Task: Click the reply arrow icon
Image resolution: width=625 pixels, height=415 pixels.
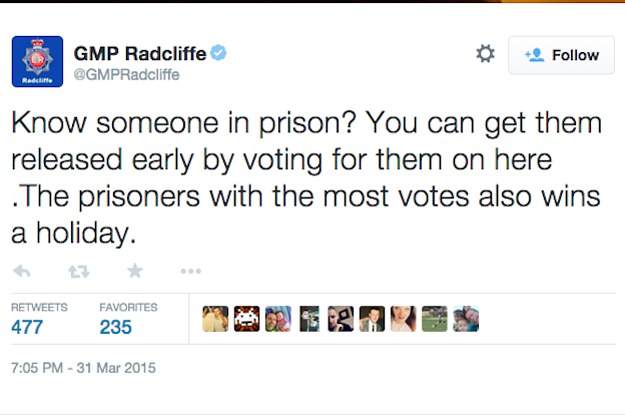Action: point(22,271)
